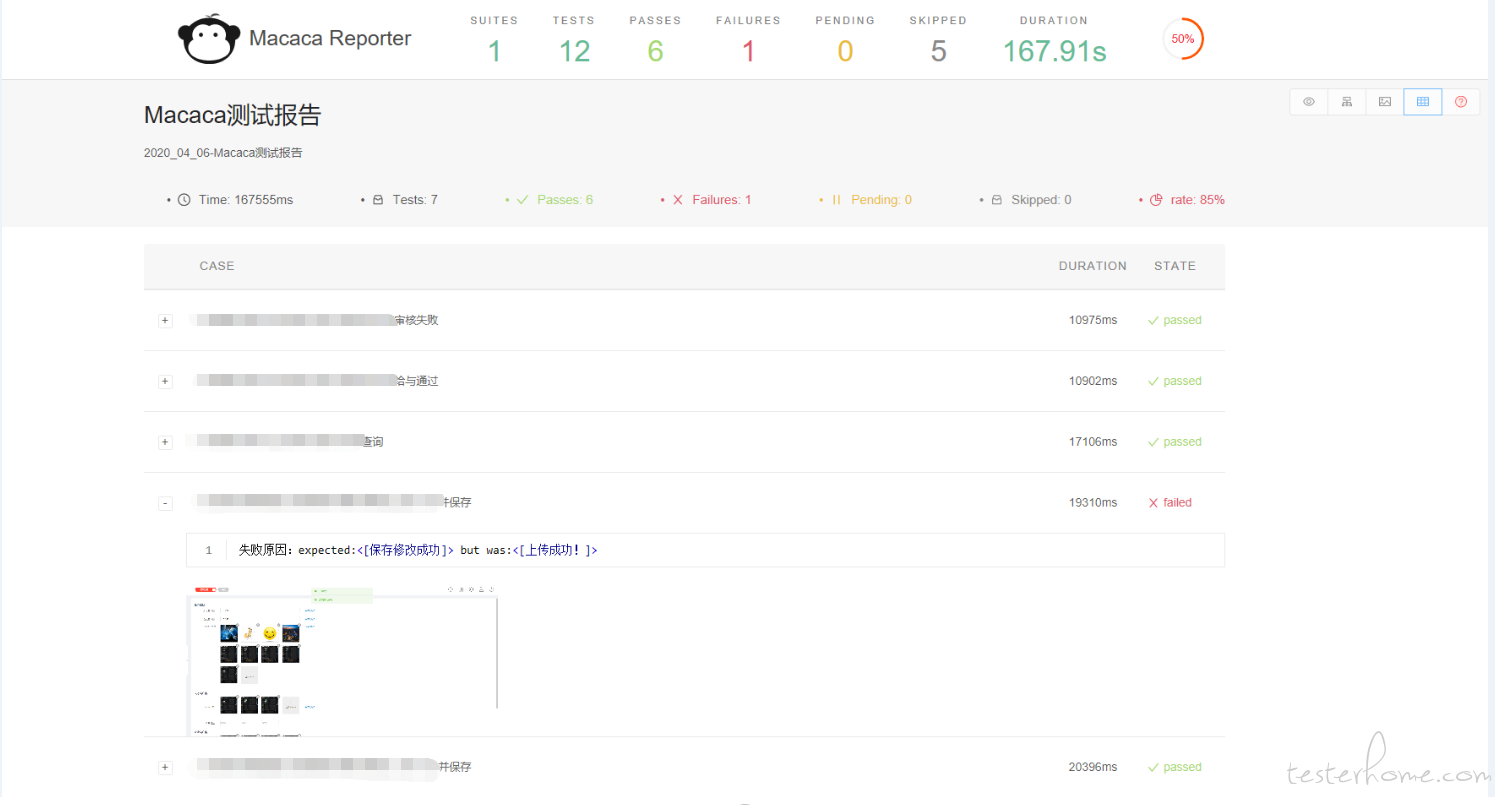Click the DURATION column header
The width and height of the screenshot is (1495, 805).
tap(1092, 266)
